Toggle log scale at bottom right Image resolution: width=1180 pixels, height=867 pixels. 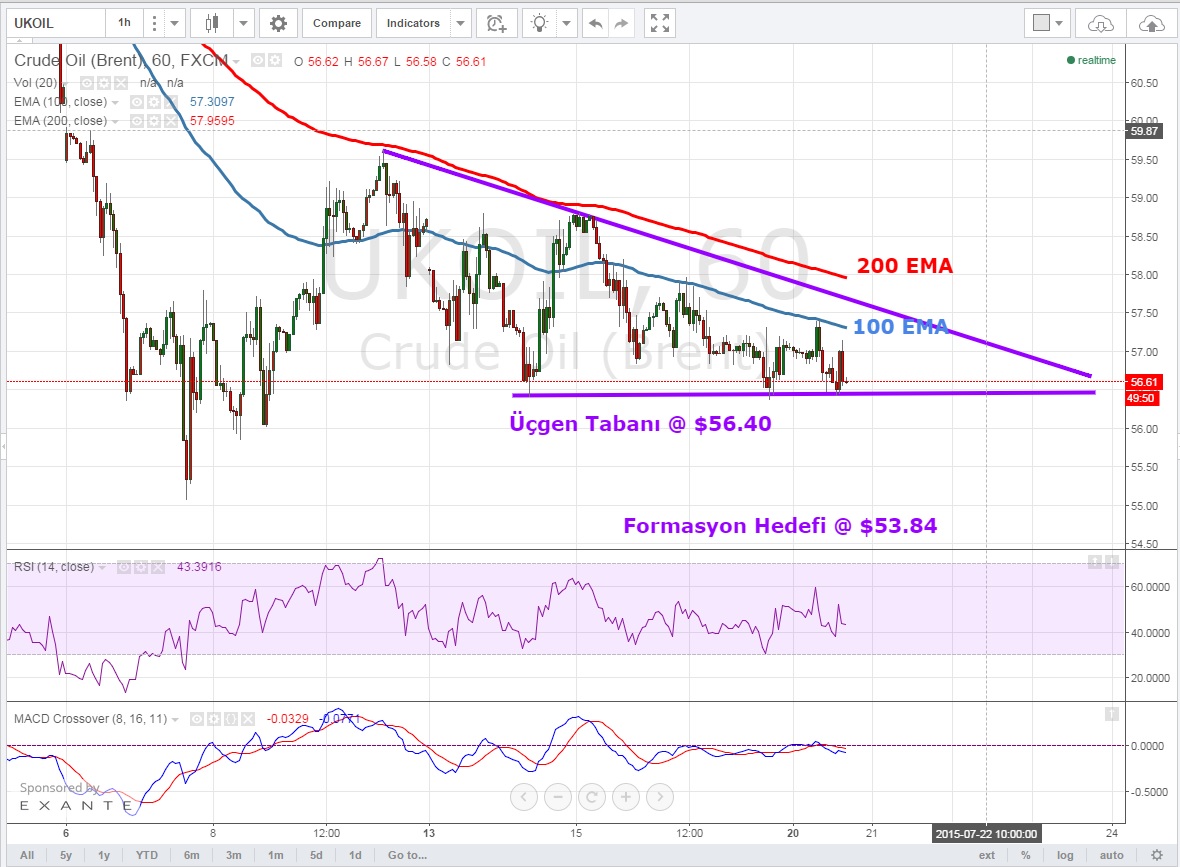coord(1066,855)
